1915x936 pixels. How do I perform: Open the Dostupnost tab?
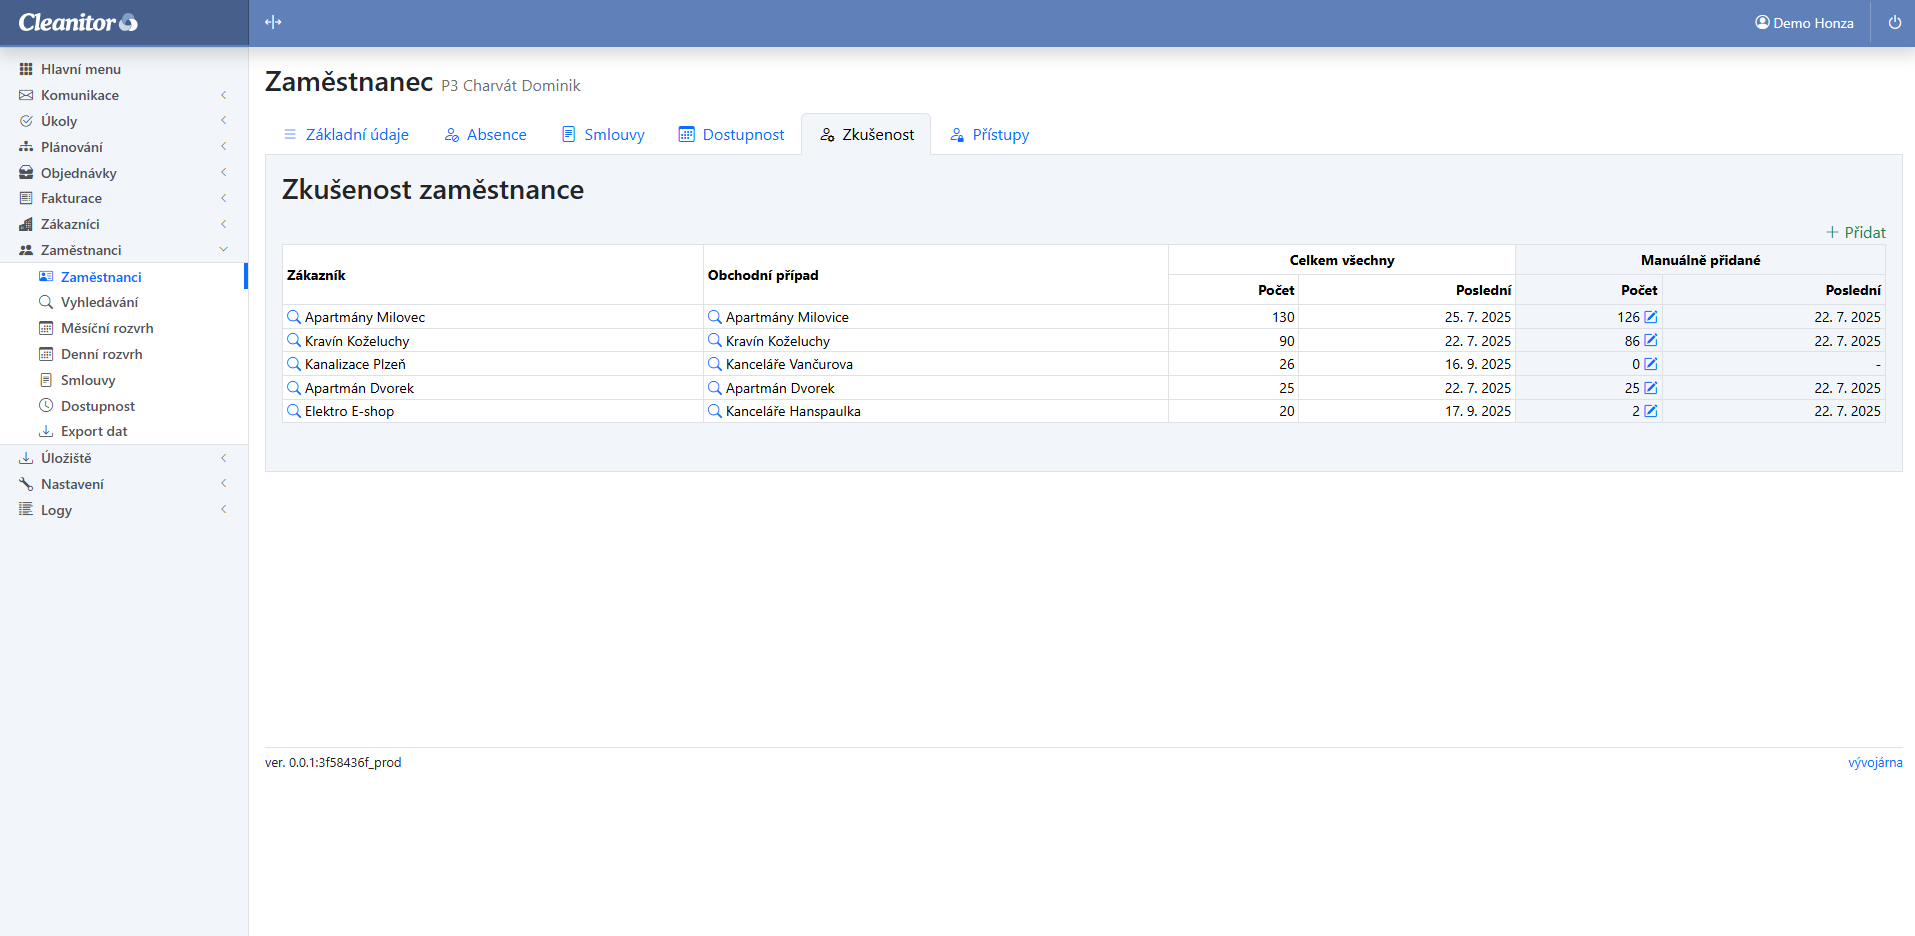(731, 135)
